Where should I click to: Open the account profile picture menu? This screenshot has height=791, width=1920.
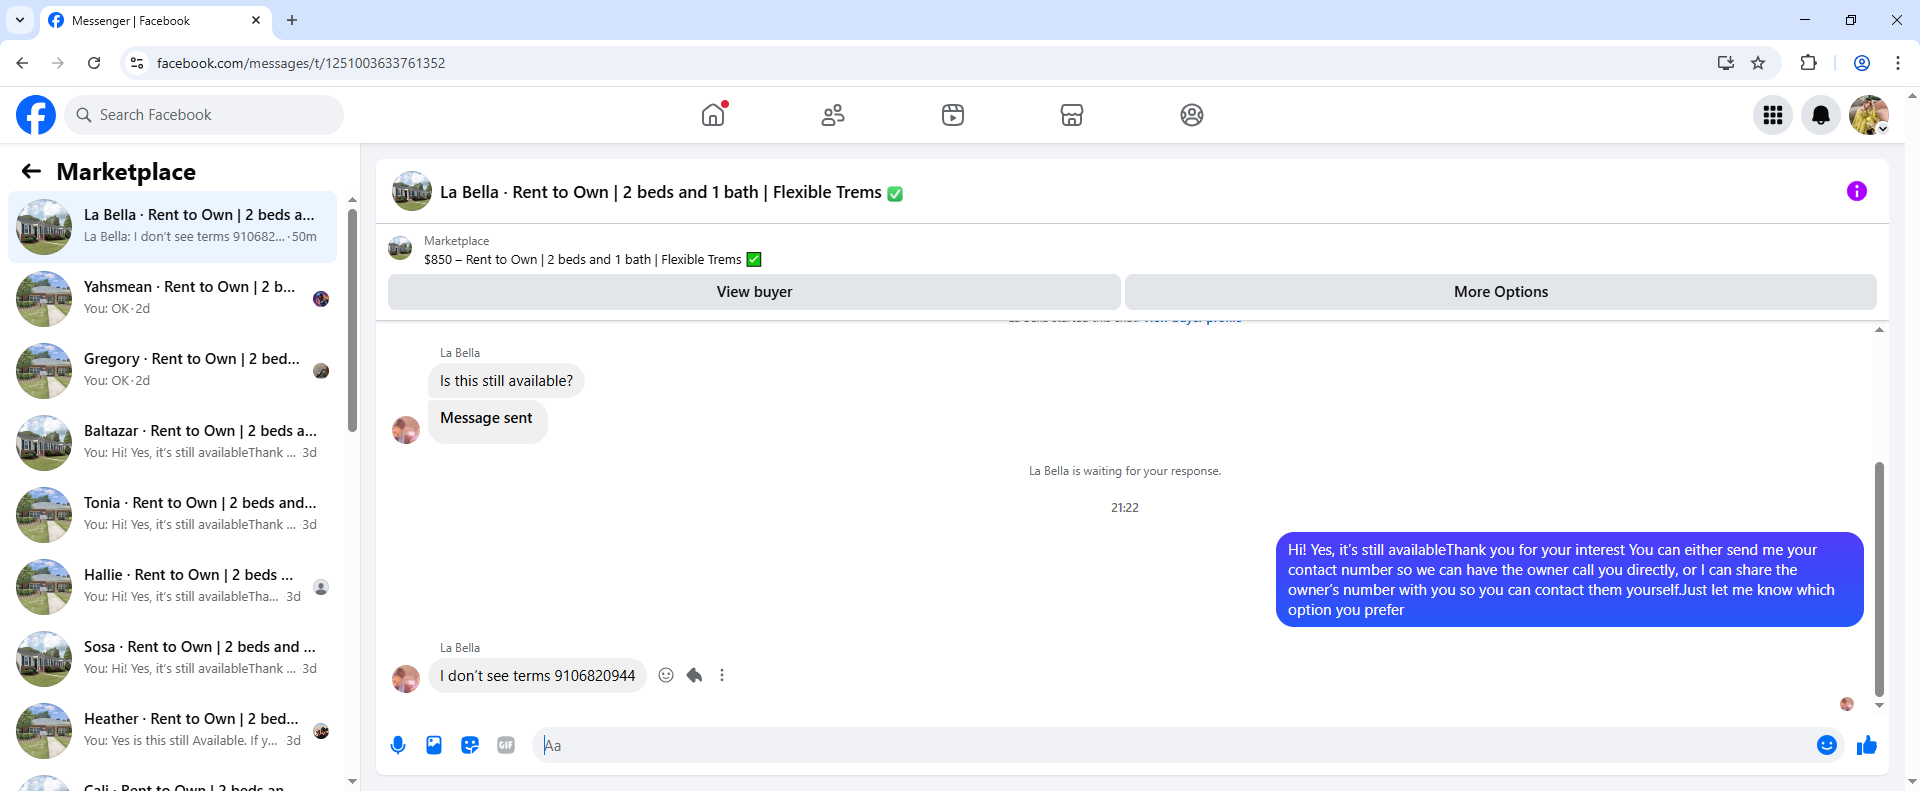coord(1869,115)
